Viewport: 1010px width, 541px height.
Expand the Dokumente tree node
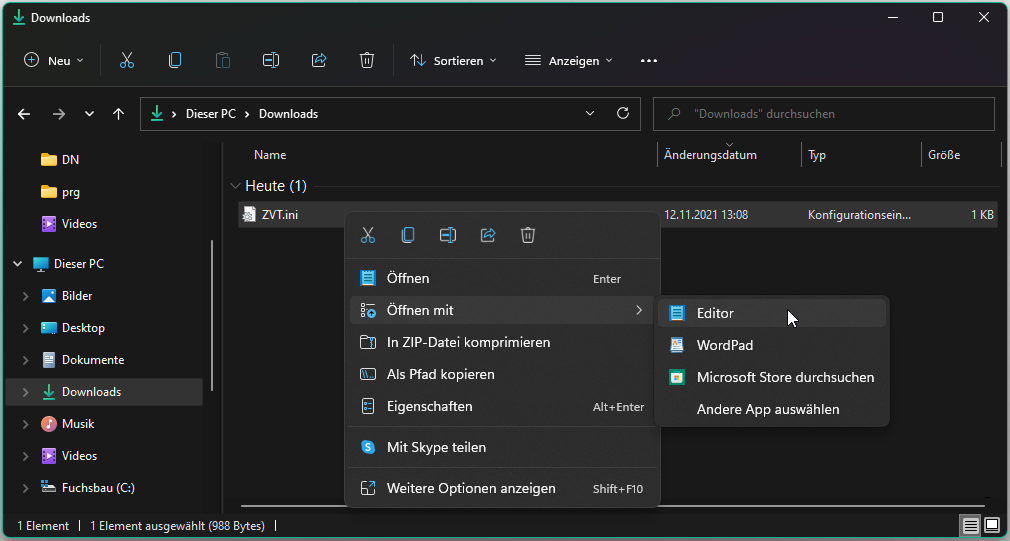point(26,360)
